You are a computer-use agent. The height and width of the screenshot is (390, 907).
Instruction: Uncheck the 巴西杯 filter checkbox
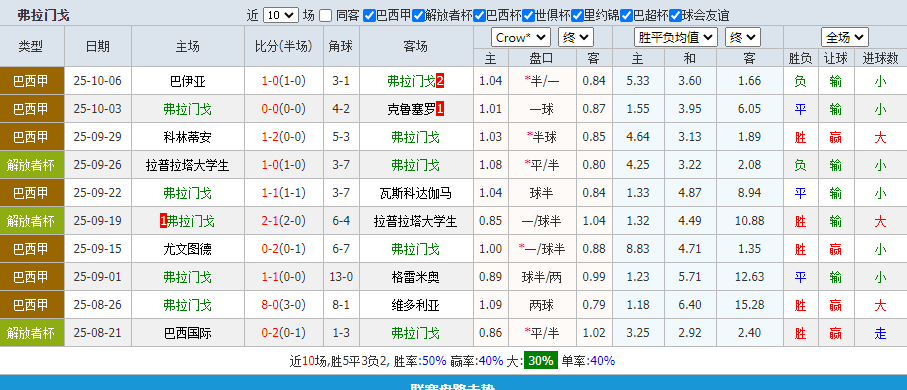click(x=479, y=16)
